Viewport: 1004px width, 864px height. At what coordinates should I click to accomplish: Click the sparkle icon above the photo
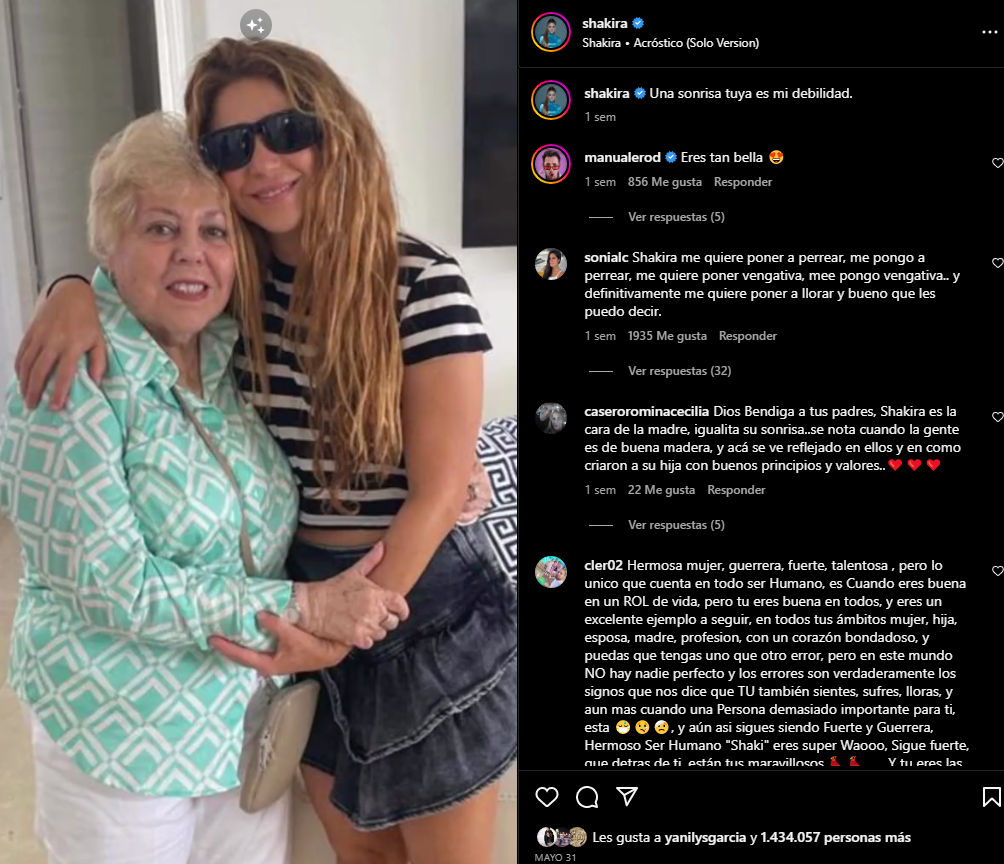pyautogui.click(x=255, y=25)
